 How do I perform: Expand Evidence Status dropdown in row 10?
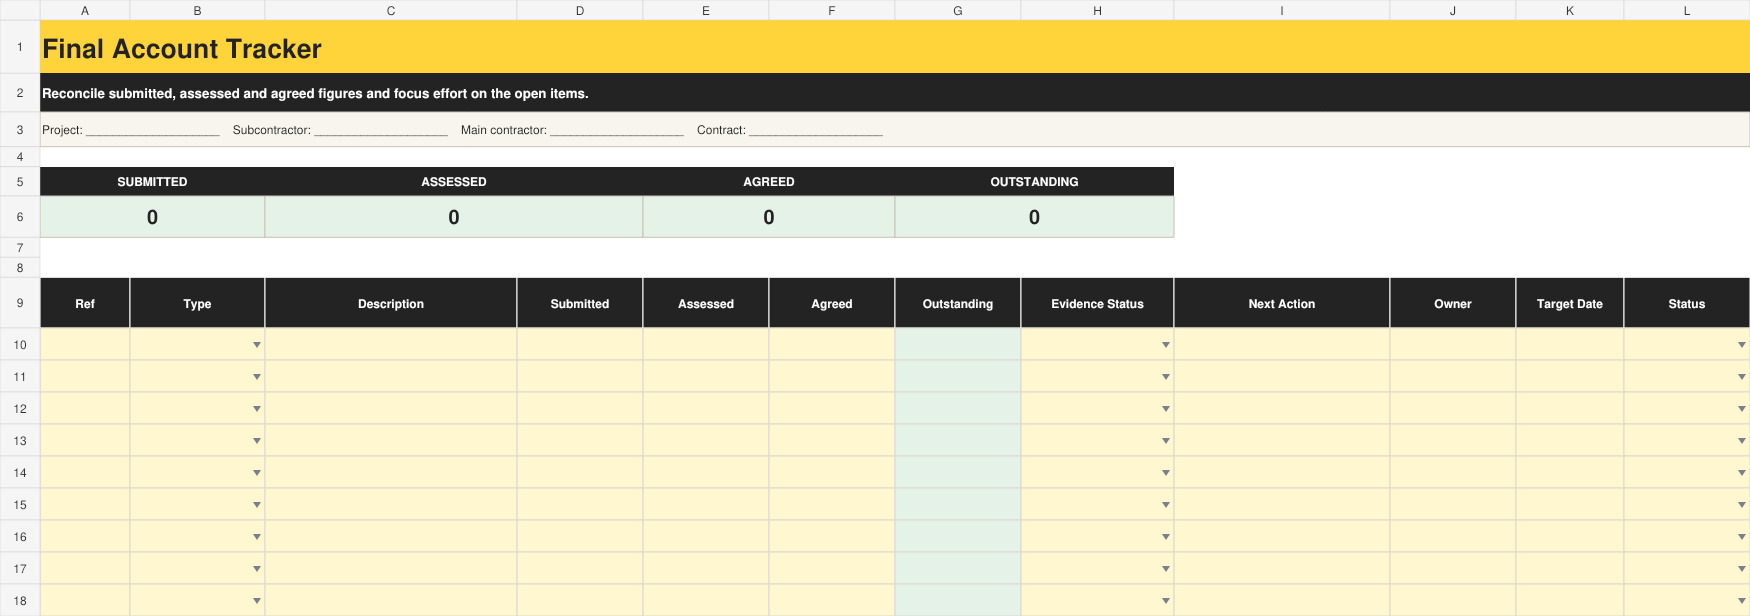click(1166, 345)
